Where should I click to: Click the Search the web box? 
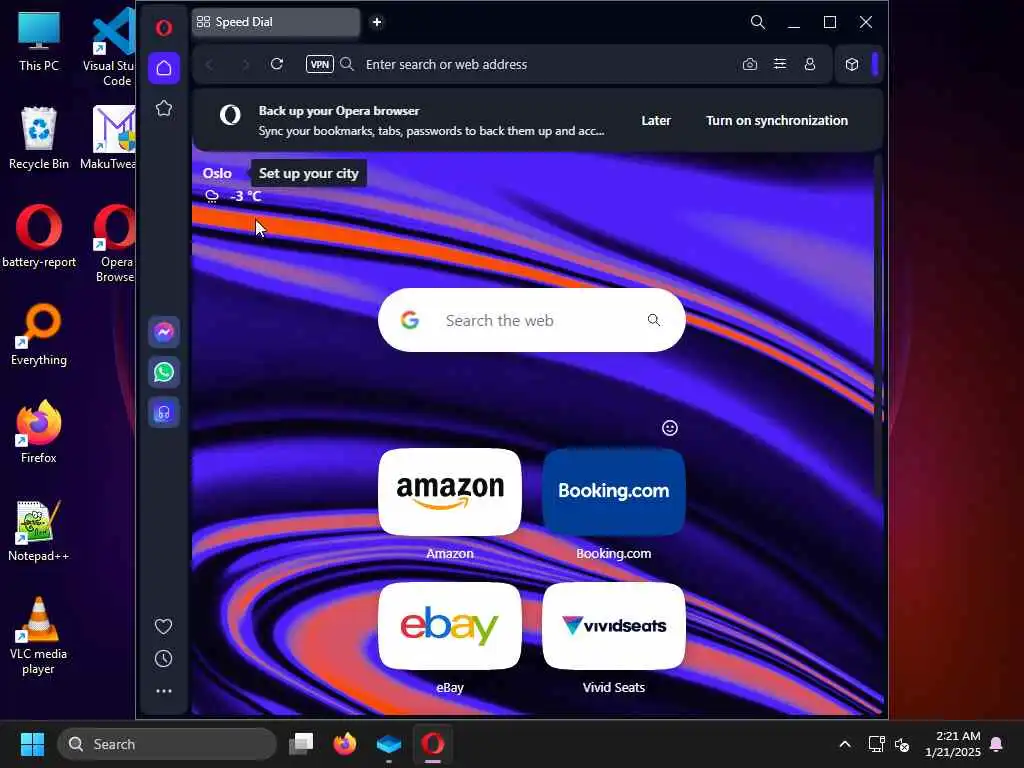532,320
